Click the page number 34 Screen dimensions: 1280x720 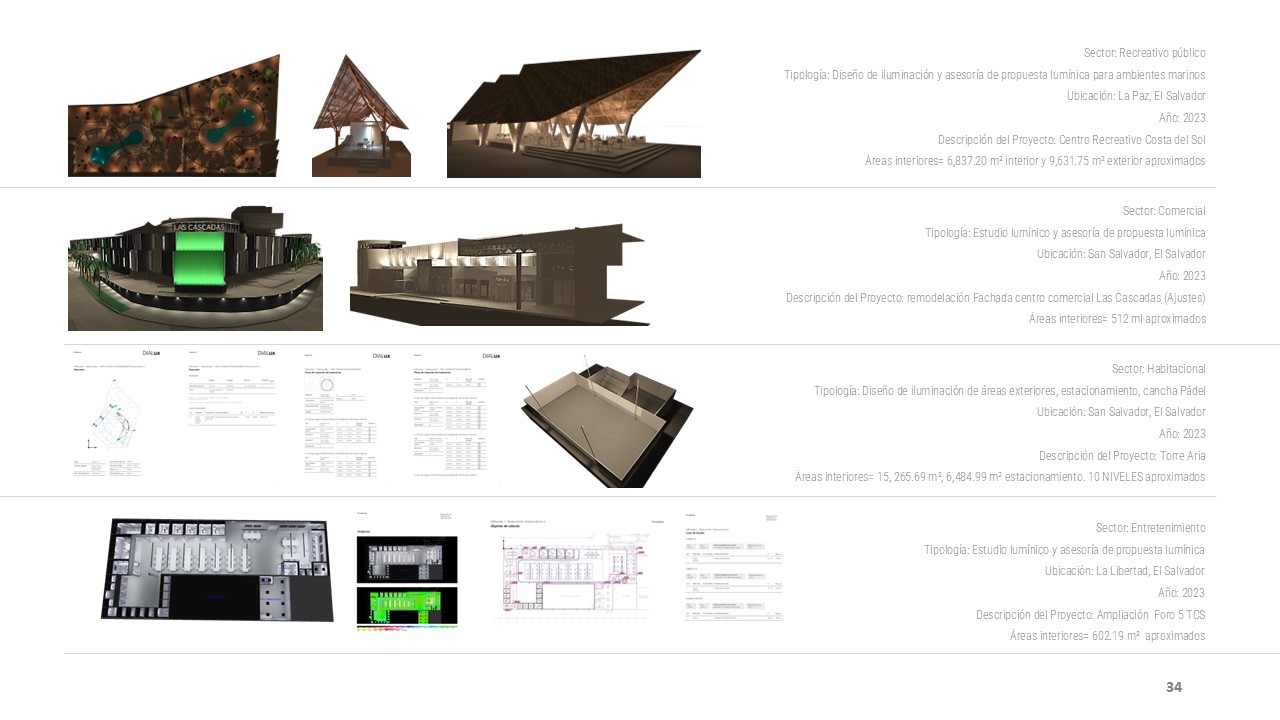[1173, 687]
